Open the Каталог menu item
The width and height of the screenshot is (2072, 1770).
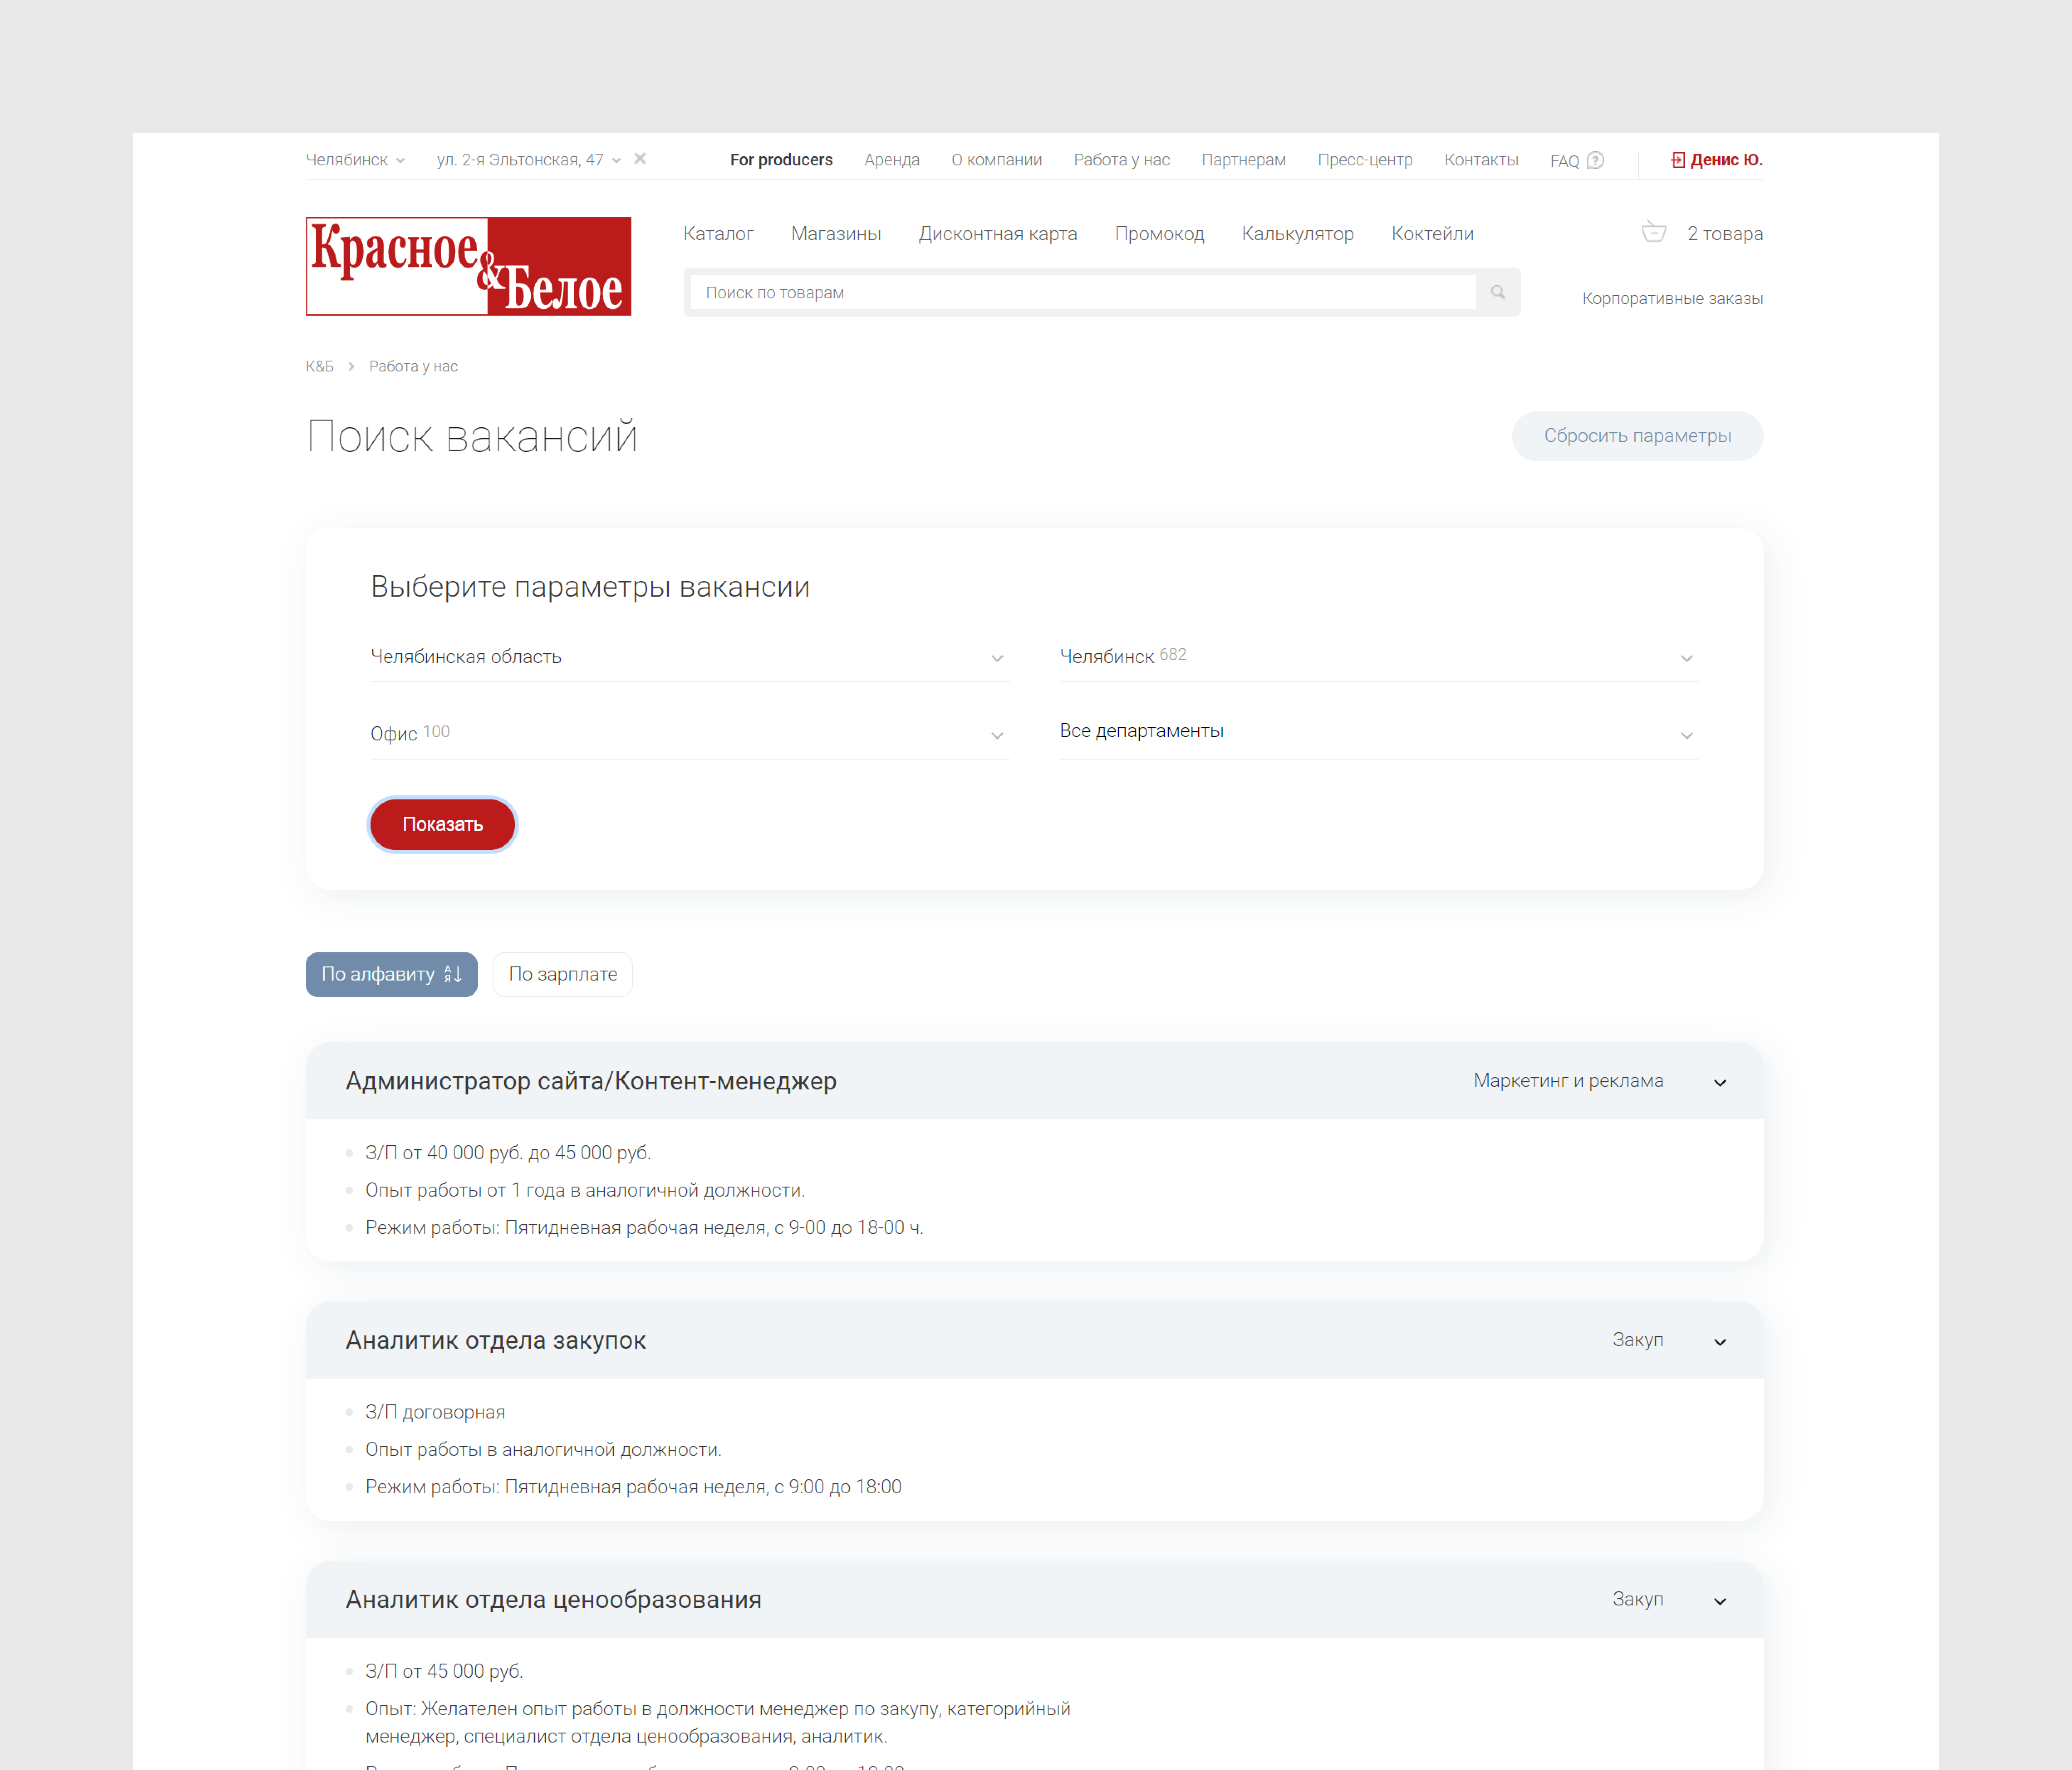coord(718,234)
